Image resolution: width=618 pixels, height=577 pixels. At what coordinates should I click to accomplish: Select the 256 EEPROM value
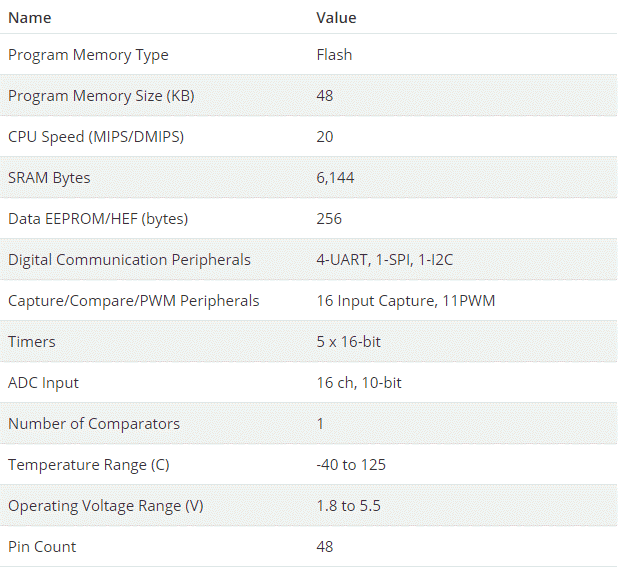329,219
